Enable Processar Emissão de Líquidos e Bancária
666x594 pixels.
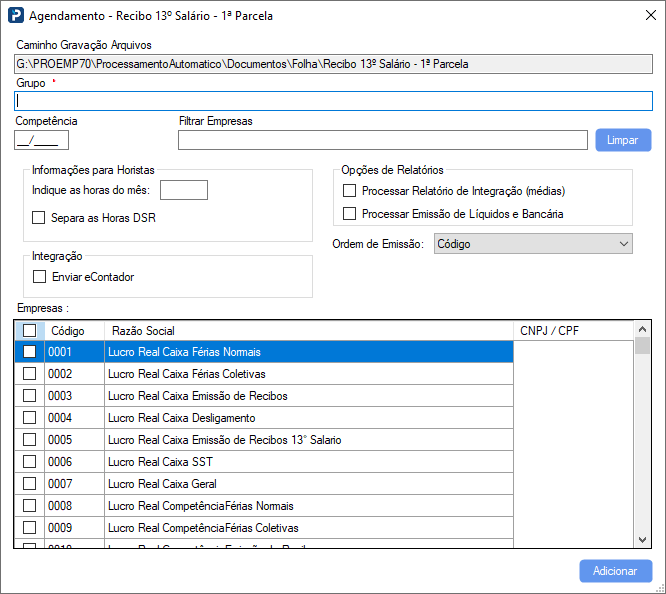coord(349,213)
